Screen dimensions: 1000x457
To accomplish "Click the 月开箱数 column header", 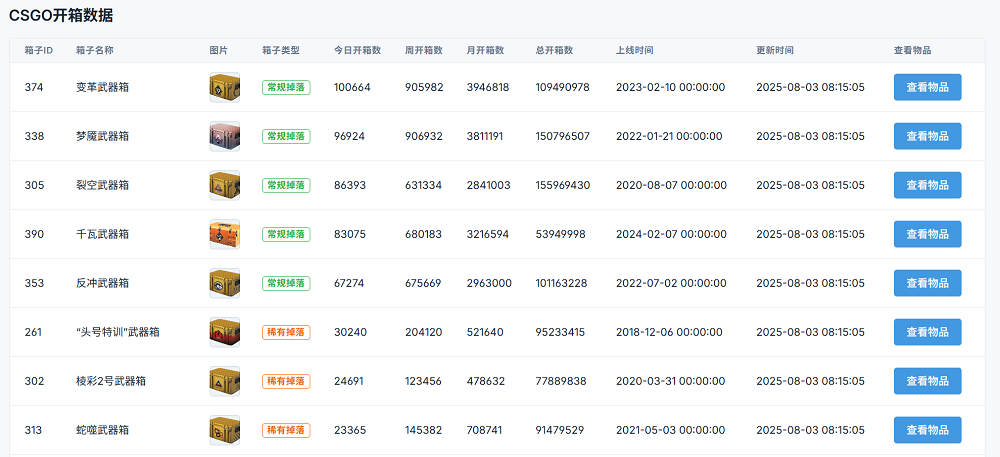I will [485, 50].
